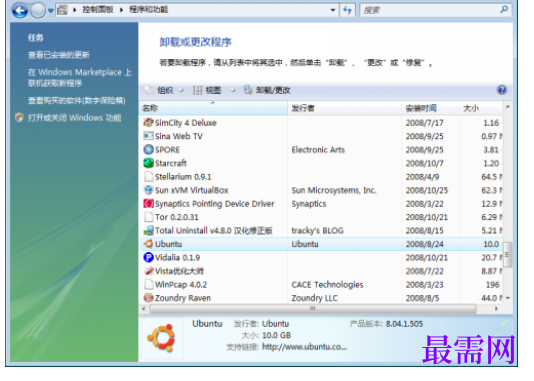The width and height of the screenshot is (534, 381).
Task: Click the Stellarium 0.9.1 file icon
Action: [x=148, y=176]
